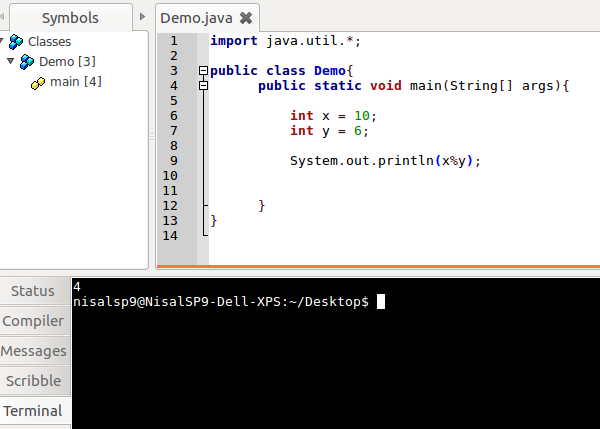600x429 pixels.
Task: Click line number 1 in the margin
Action: coord(174,41)
